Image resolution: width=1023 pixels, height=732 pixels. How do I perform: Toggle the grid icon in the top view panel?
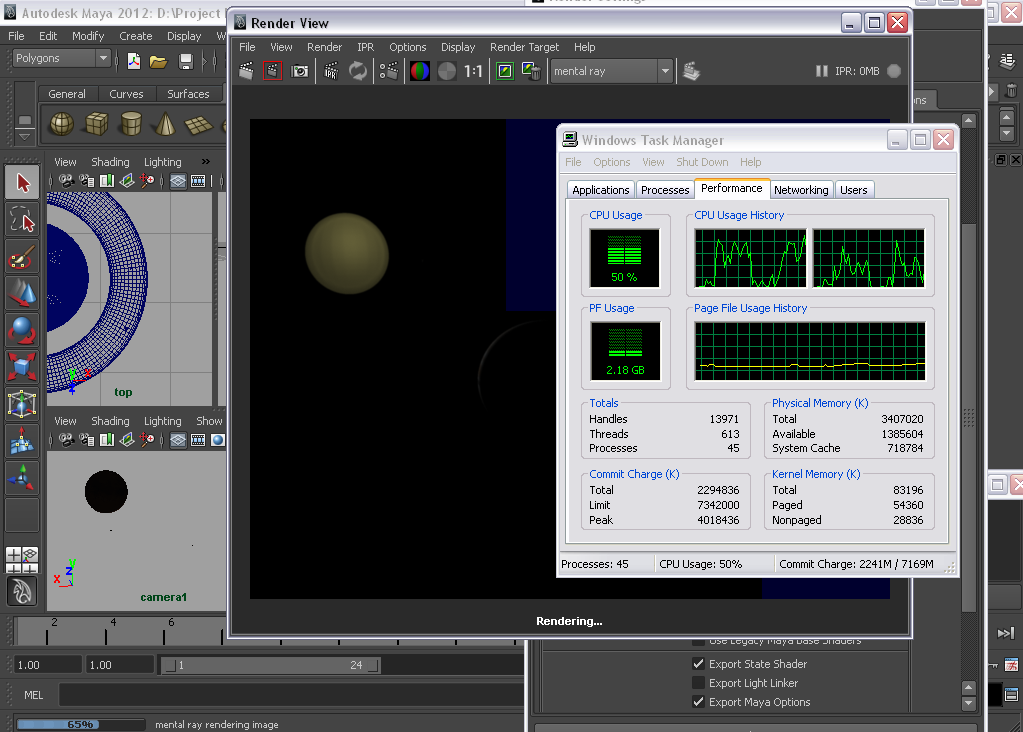tap(177, 181)
